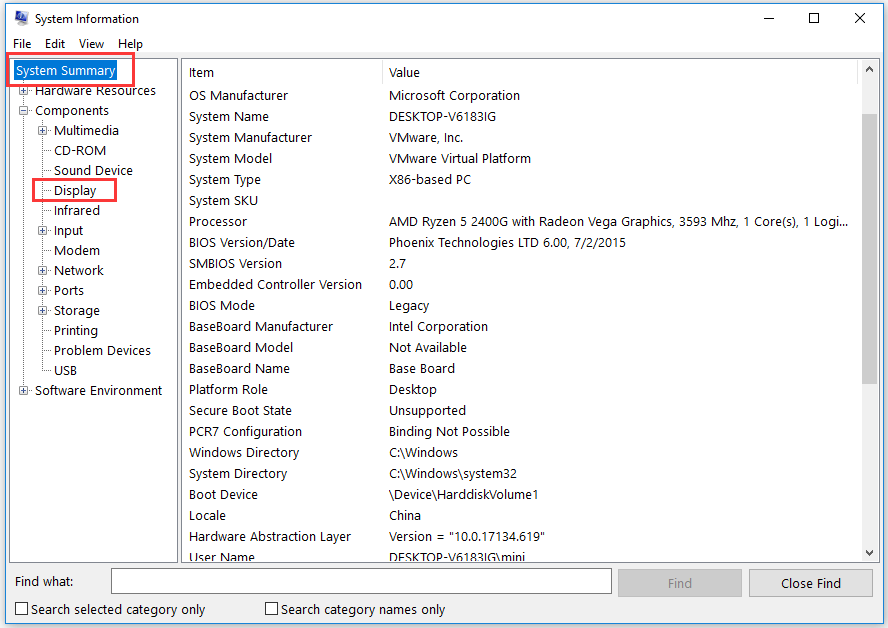
Task: Expand the Network tree node
Action: [43, 271]
